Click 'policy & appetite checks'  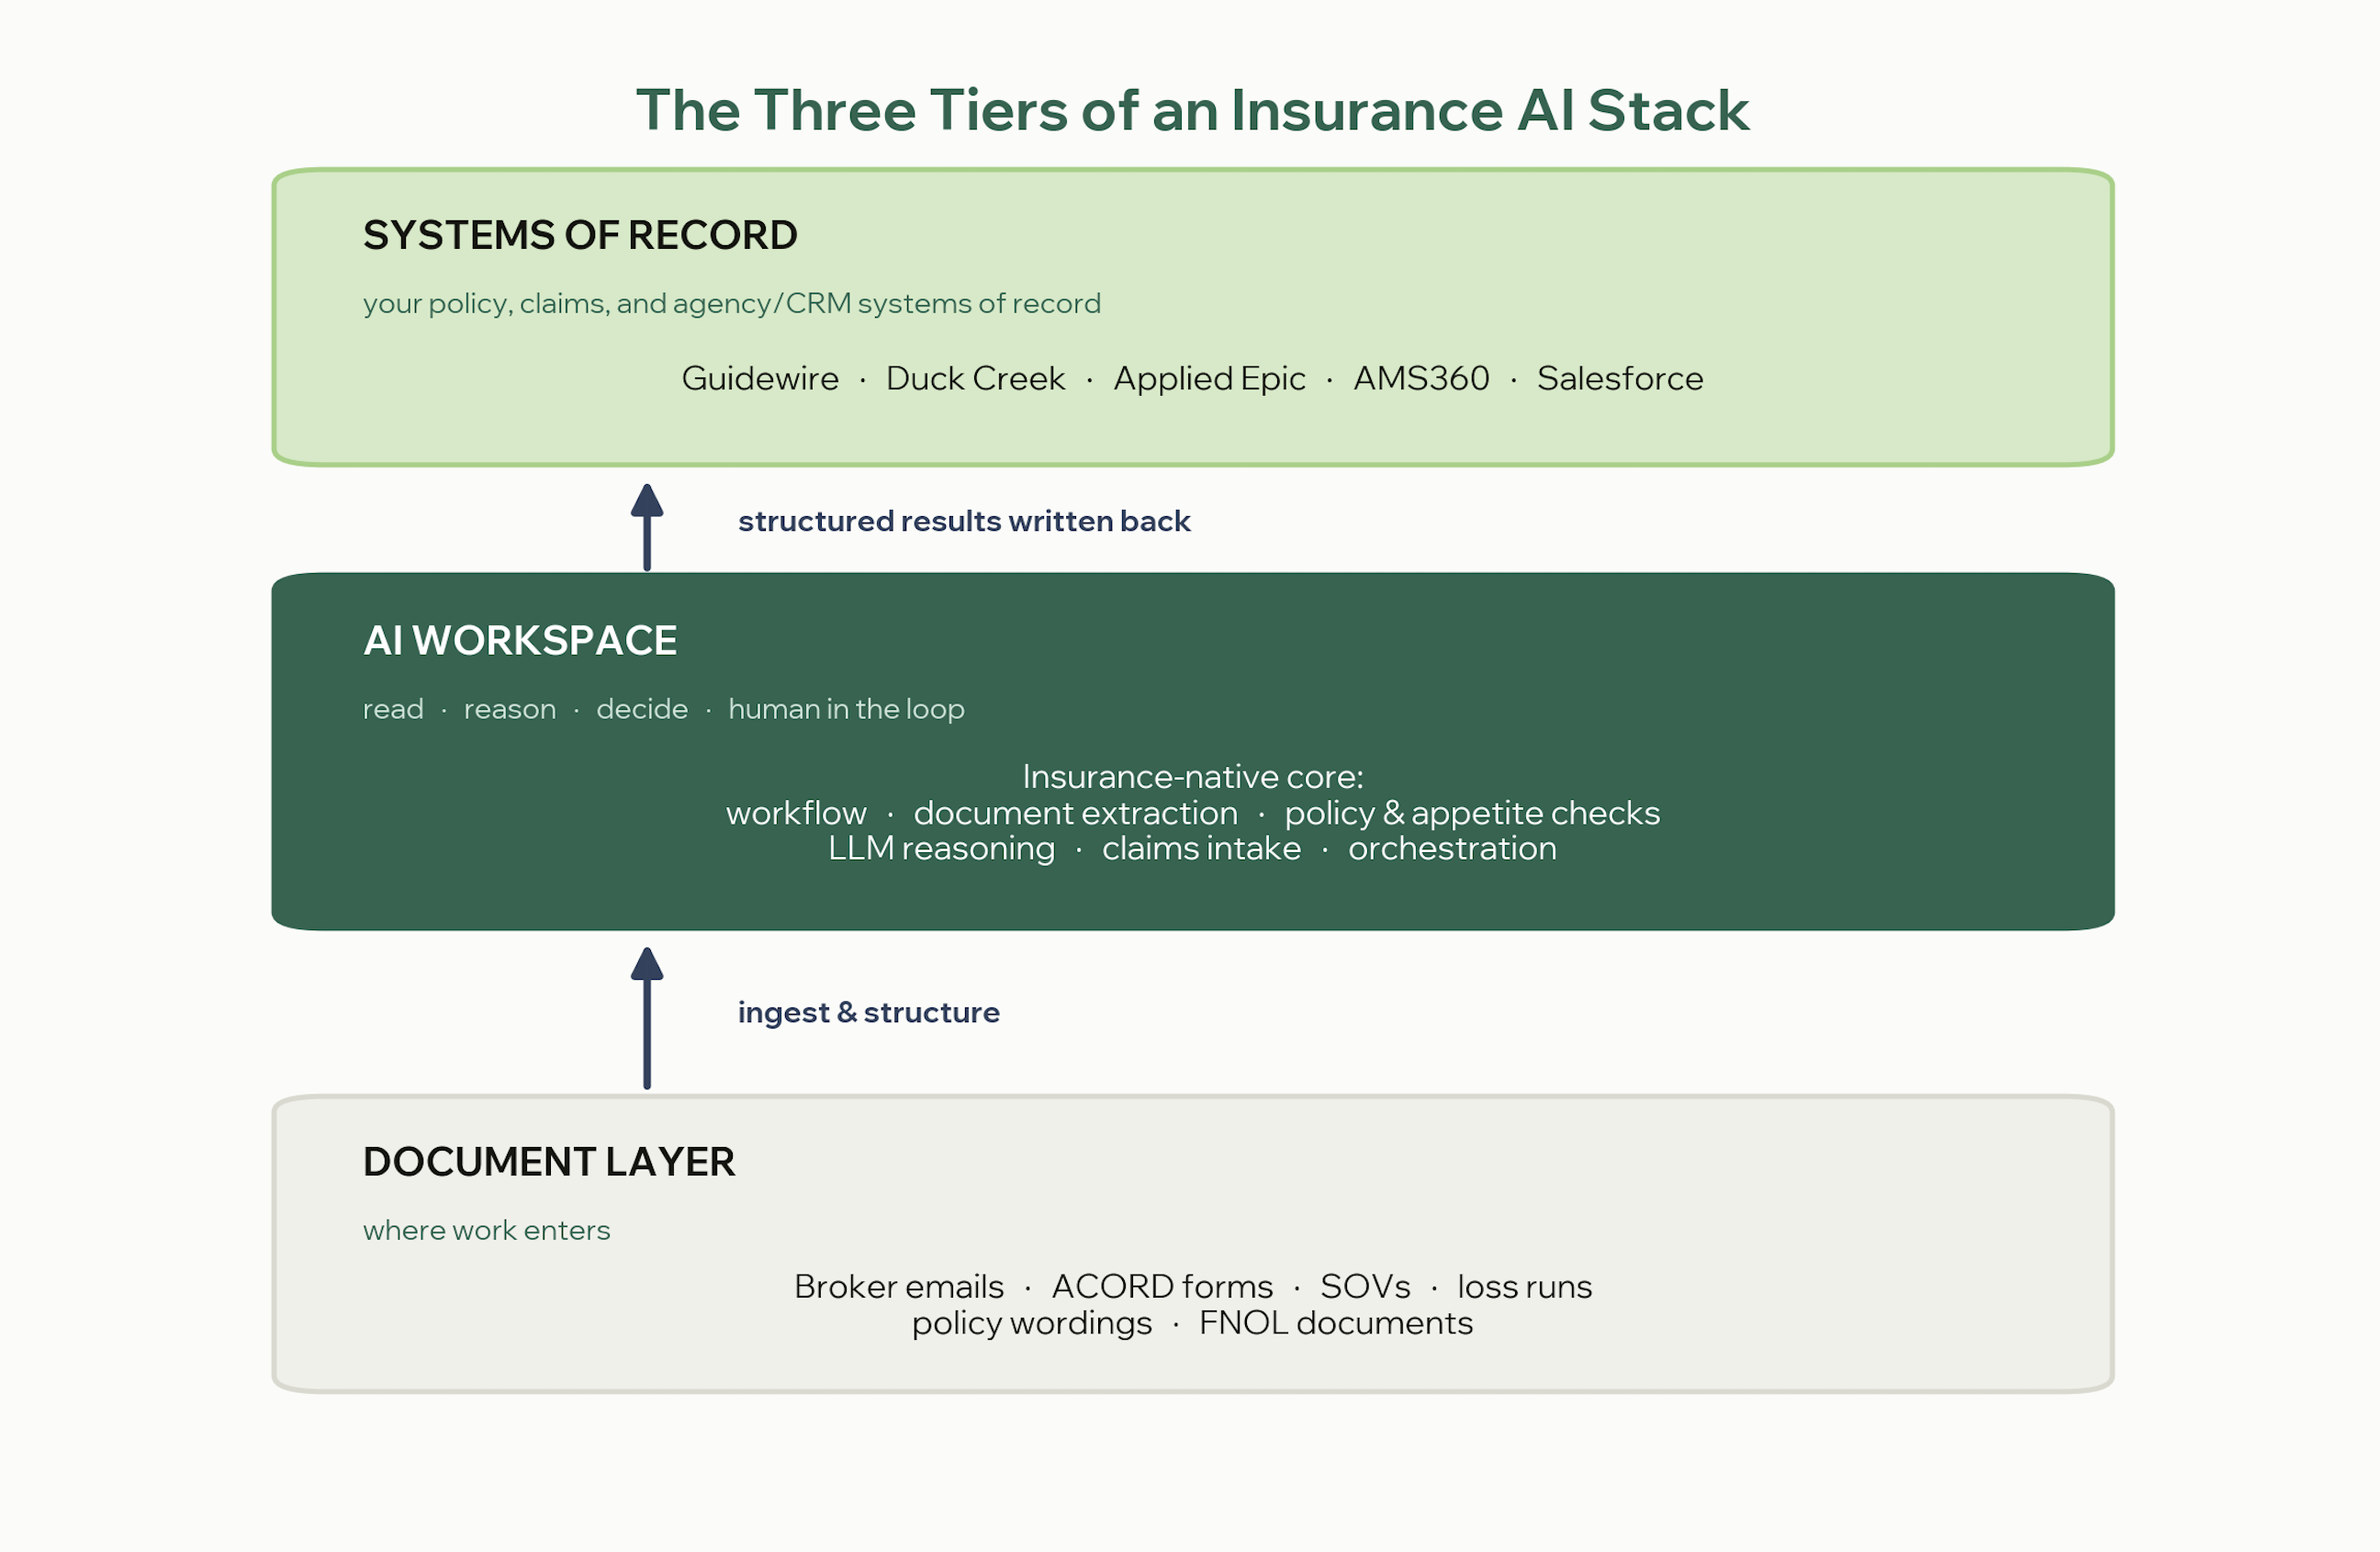(x=1472, y=814)
